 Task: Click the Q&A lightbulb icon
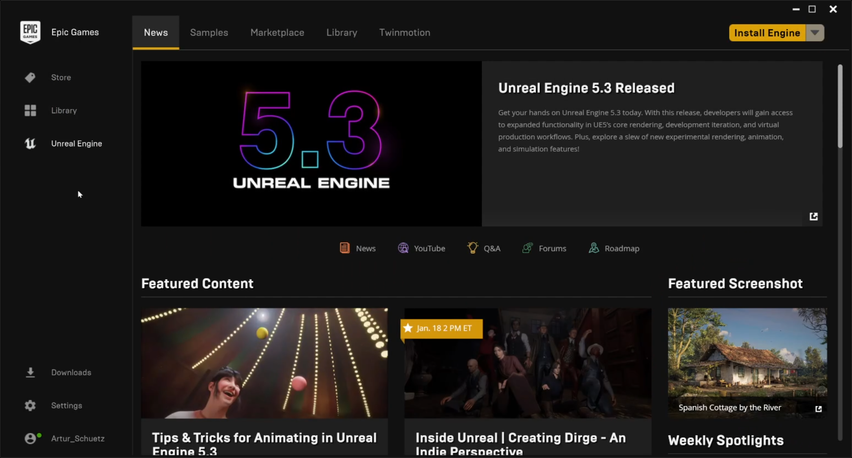pyautogui.click(x=473, y=248)
